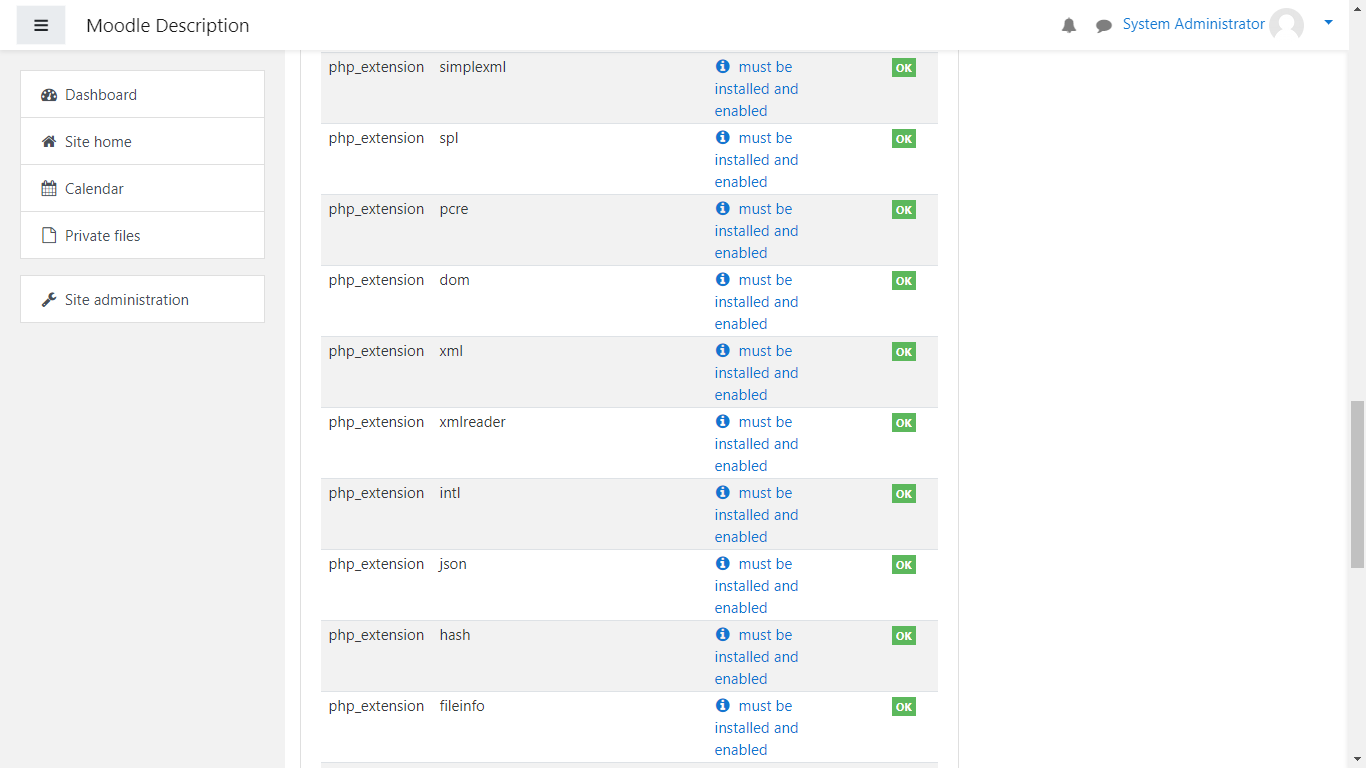Click the page vertical scrollbar thumb

1357,484
